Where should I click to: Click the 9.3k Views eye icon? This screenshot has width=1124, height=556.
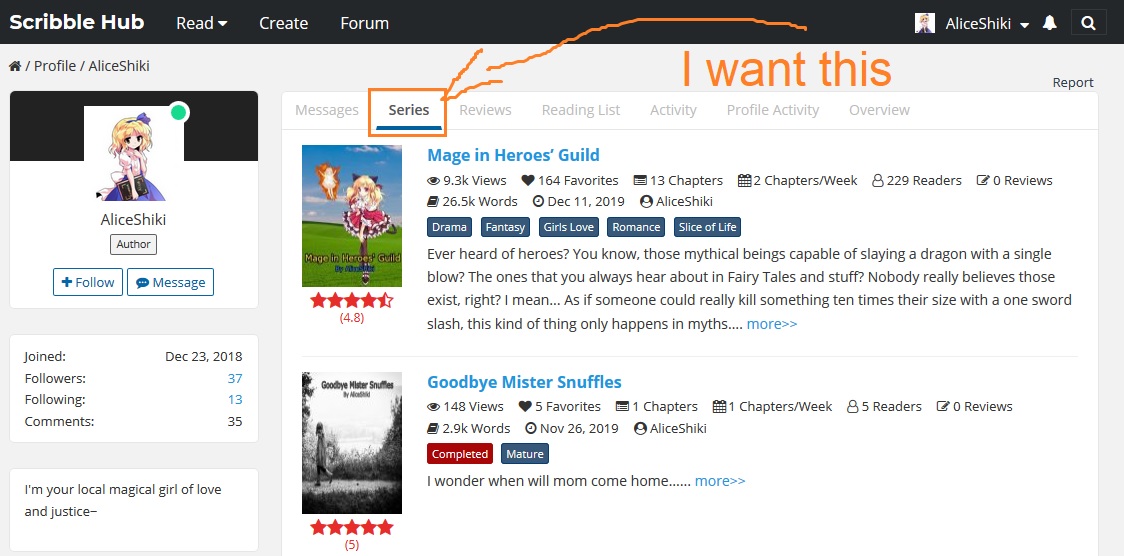(x=433, y=181)
